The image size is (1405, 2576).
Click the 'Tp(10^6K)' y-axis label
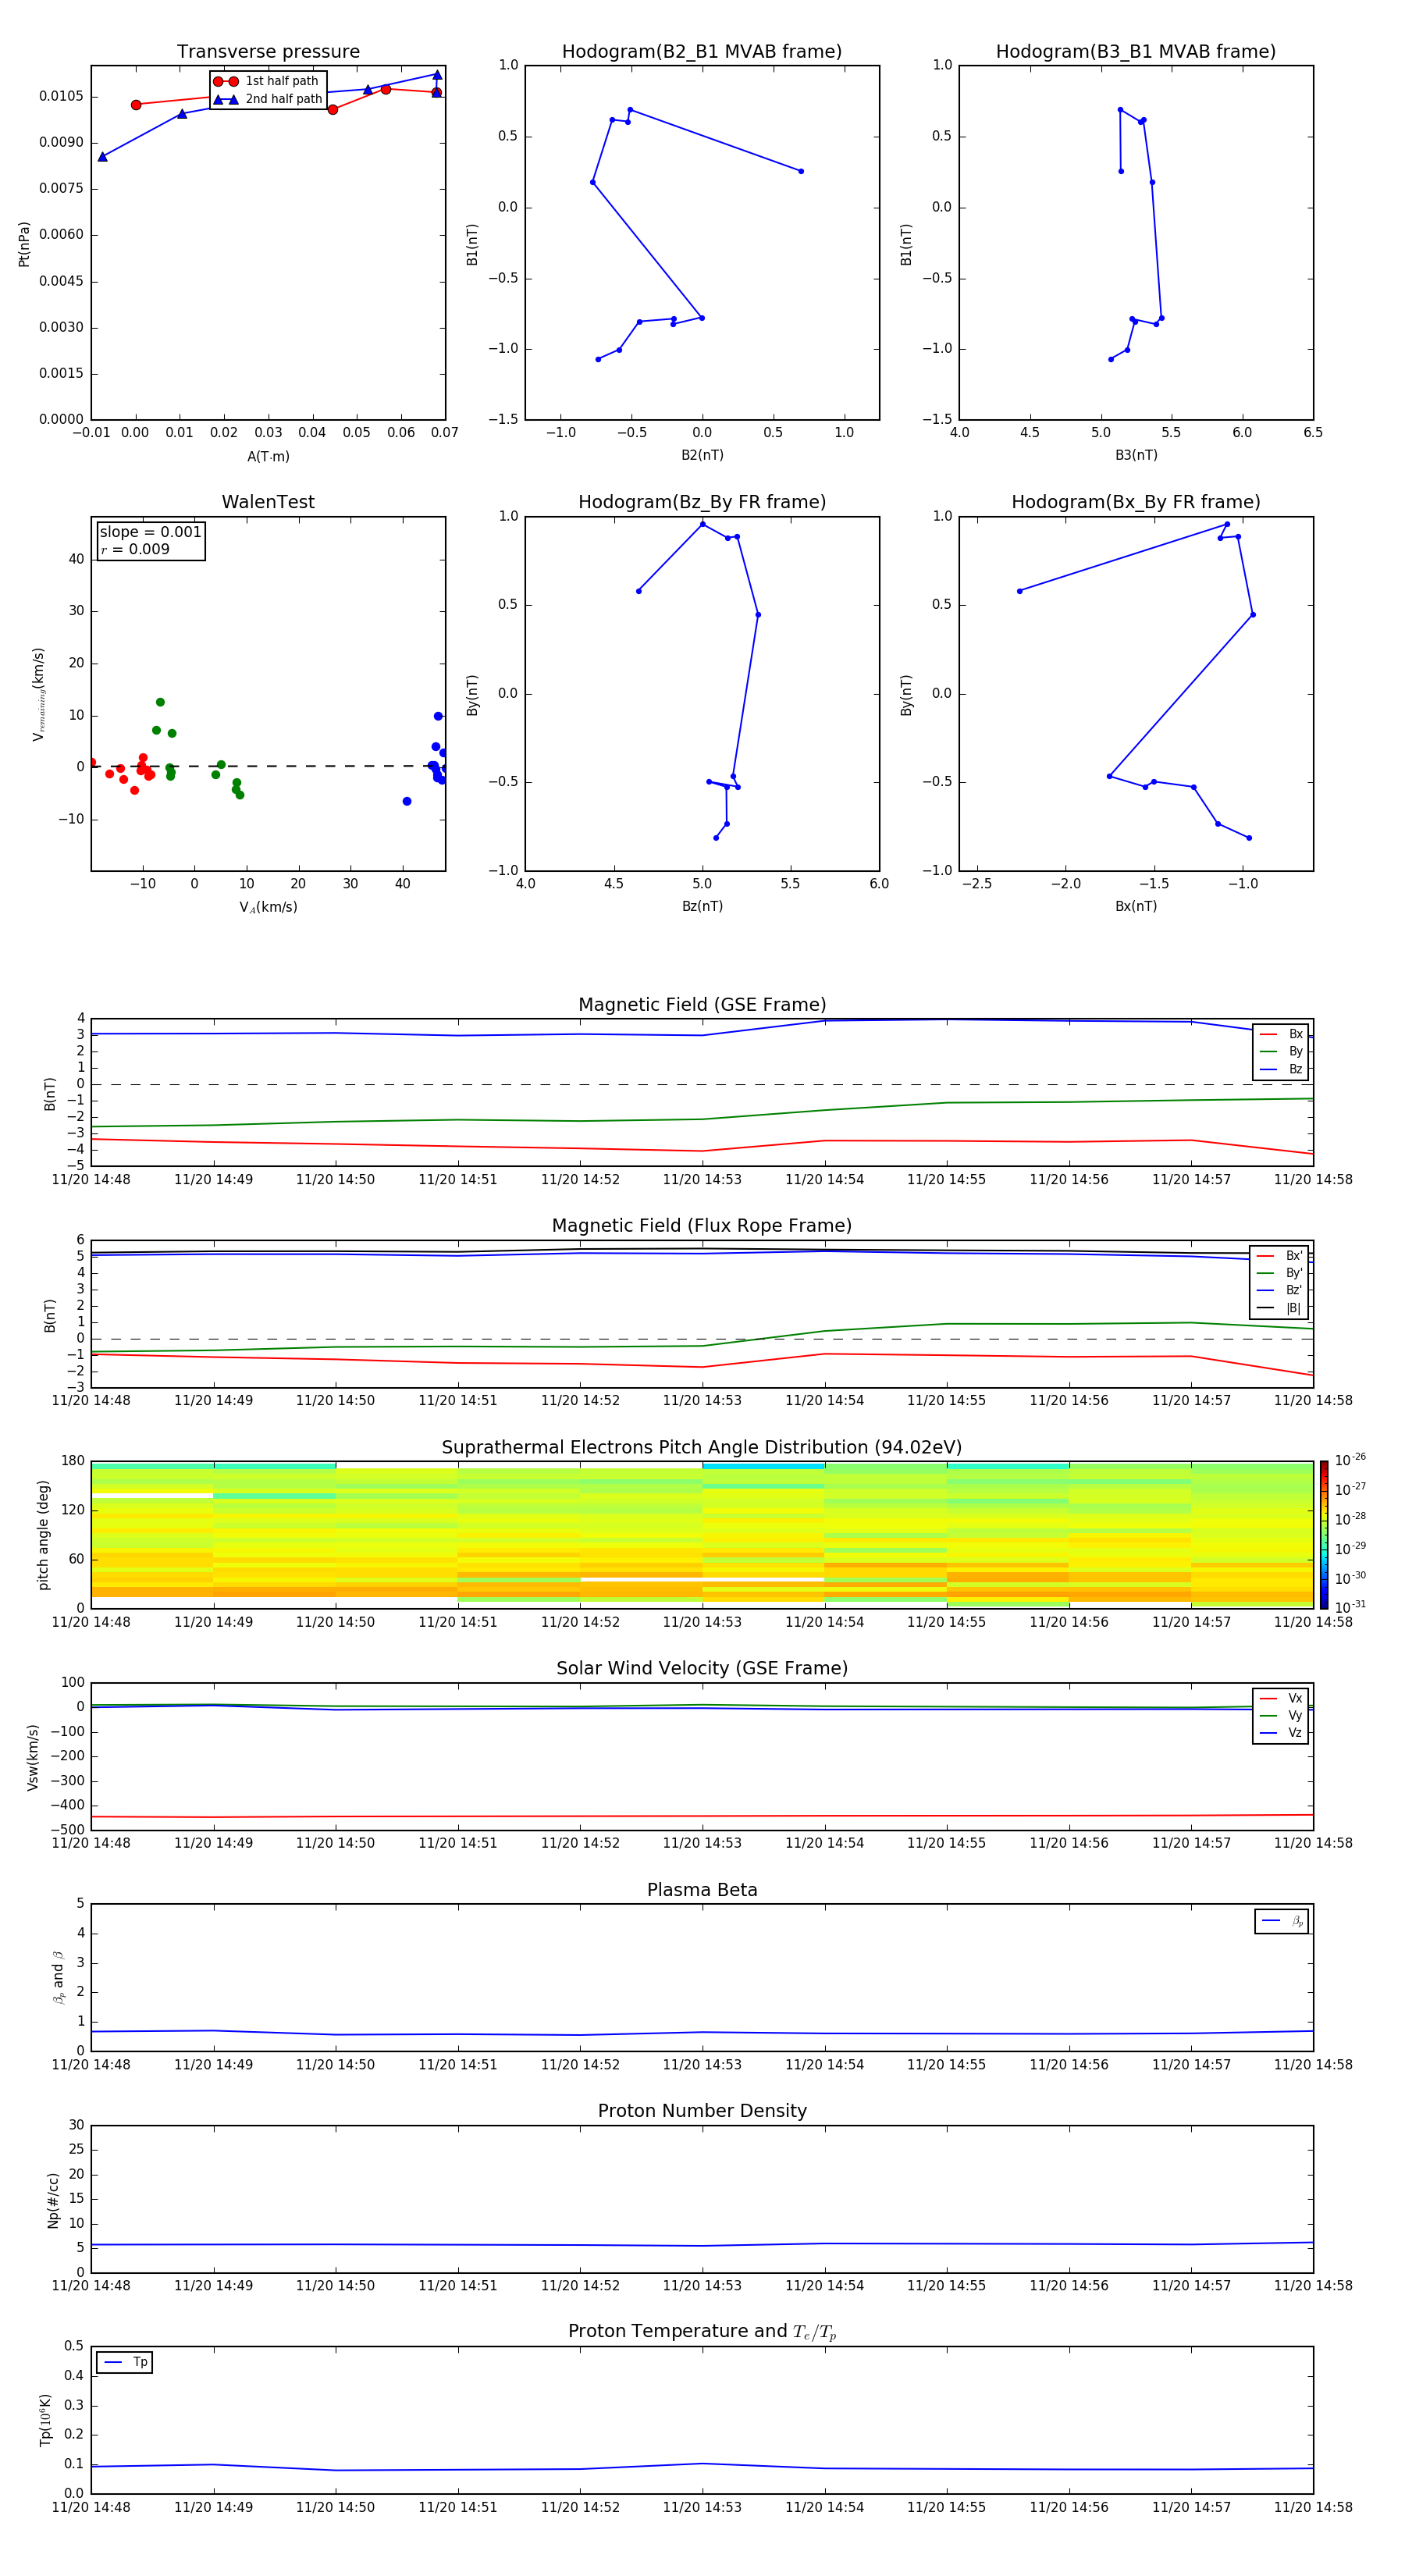click(45, 2420)
